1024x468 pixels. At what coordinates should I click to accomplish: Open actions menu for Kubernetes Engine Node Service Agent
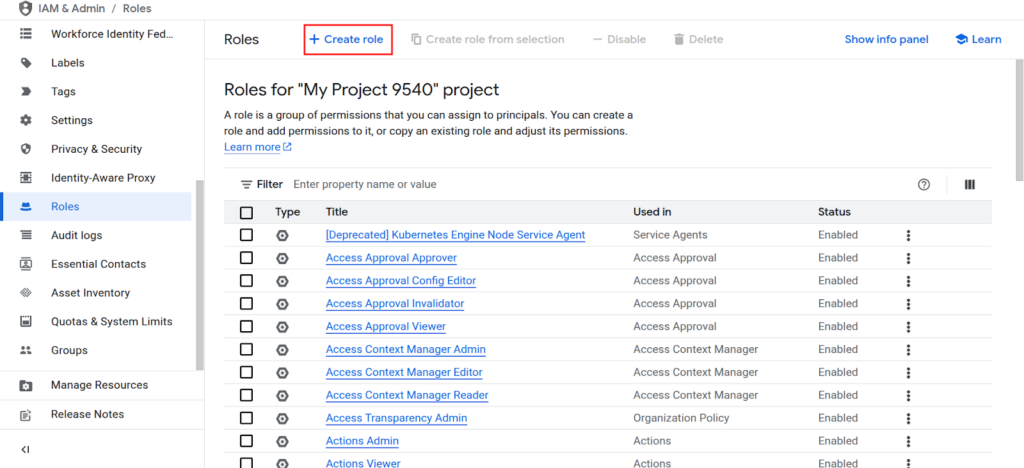(908, 236)
